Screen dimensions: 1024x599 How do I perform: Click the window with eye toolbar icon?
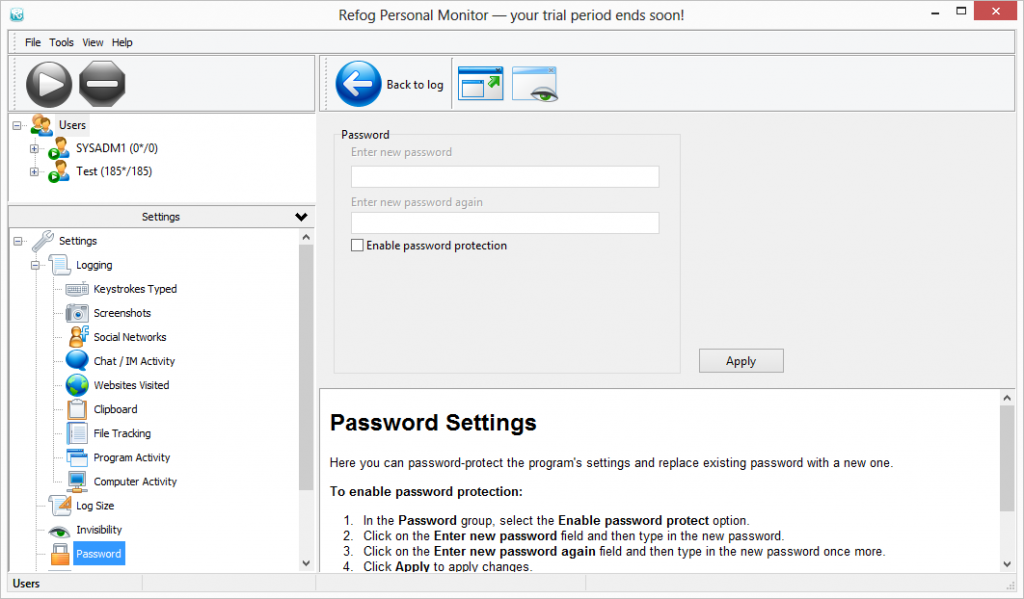point(534,84)
